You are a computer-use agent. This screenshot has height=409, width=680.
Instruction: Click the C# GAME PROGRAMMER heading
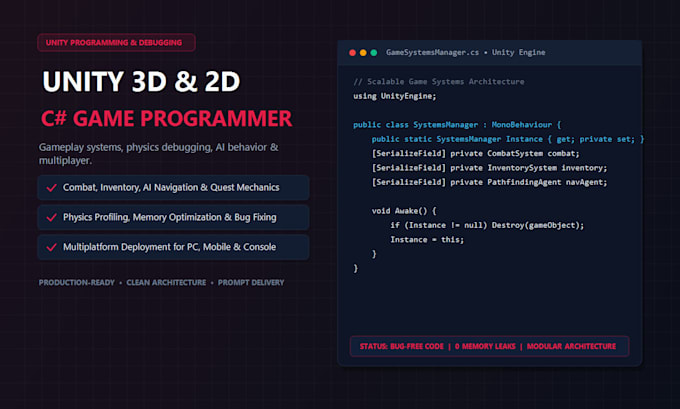[x=167, y=118]
